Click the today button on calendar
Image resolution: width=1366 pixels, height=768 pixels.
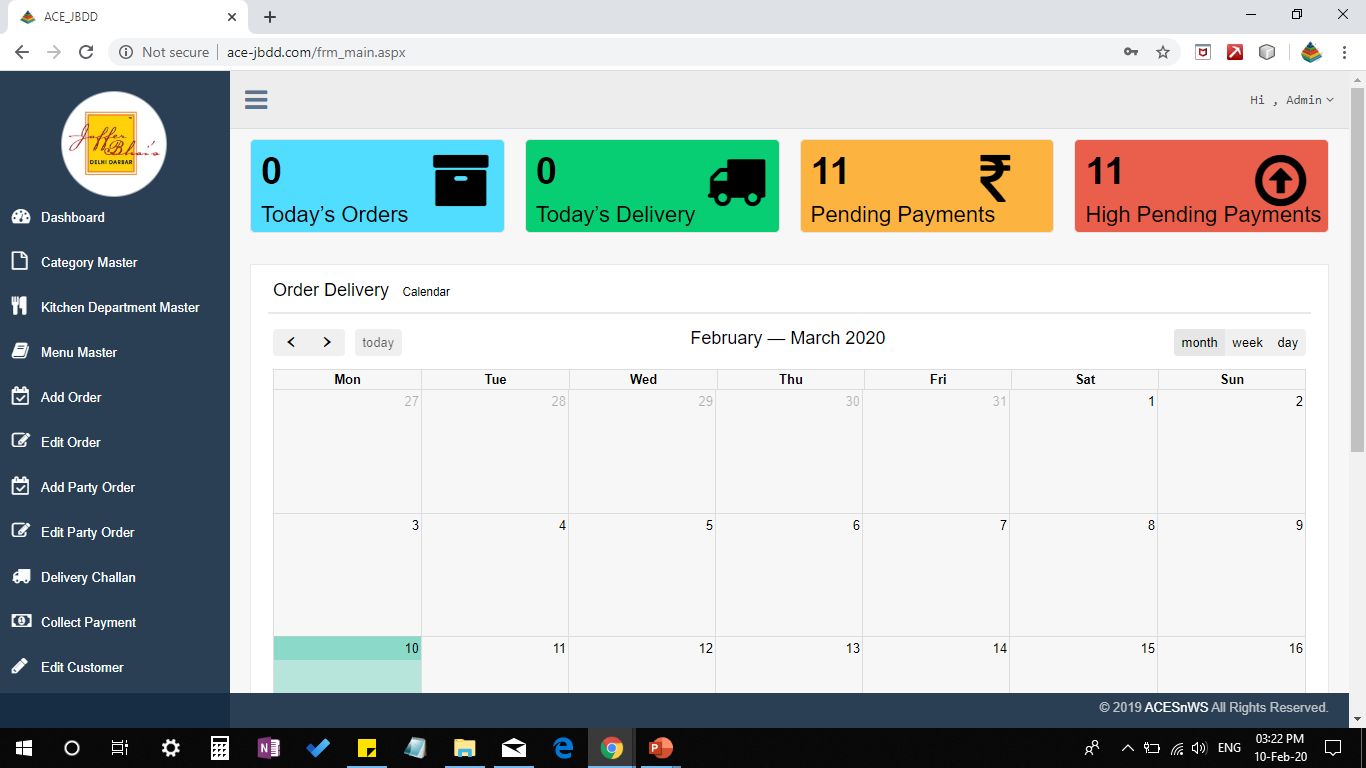pyautogui.click(x=378, y=343)
